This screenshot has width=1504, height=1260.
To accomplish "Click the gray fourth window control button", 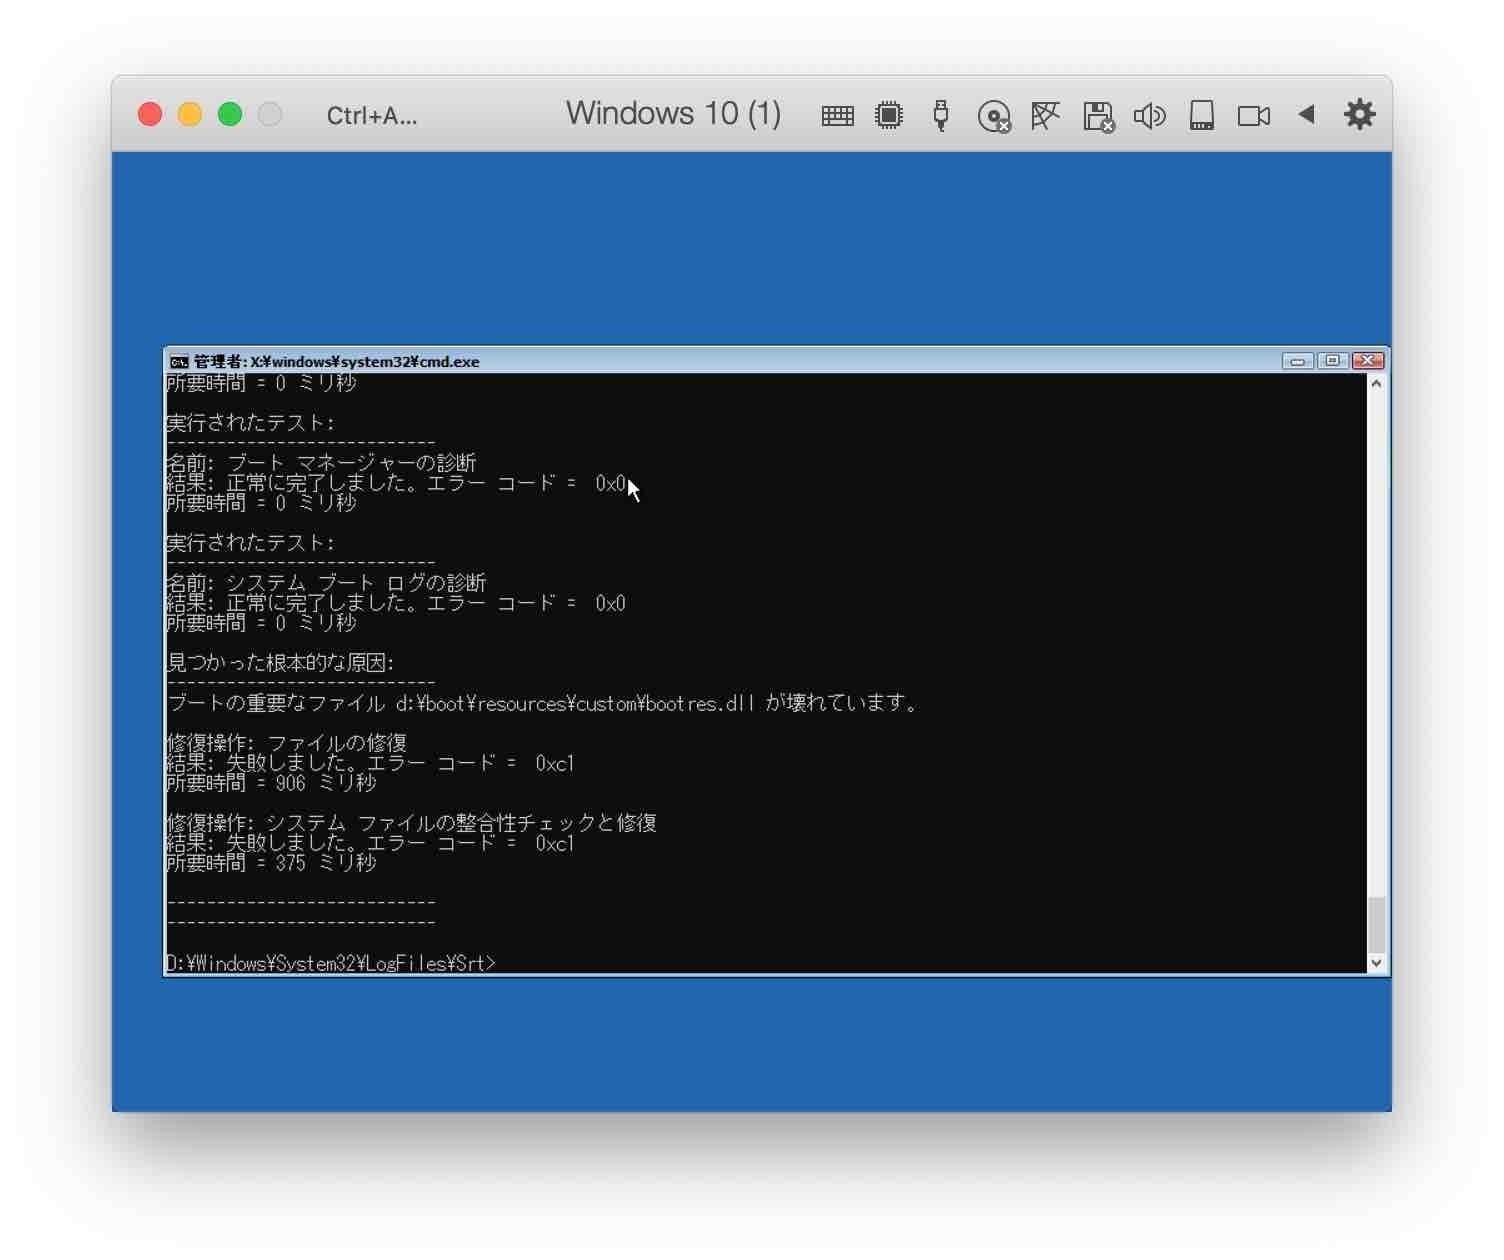I will tap(270, 114).
